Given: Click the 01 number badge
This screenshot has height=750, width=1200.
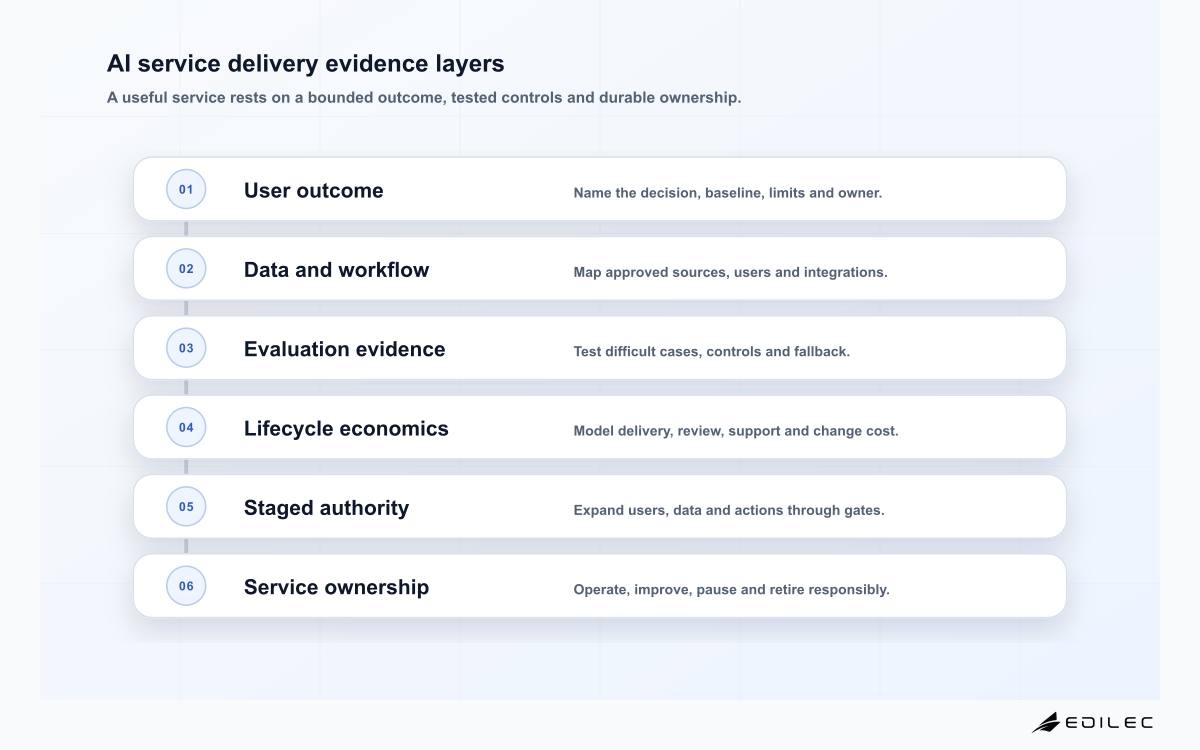Looking at the screenshot, I should (x=186, y=189).
